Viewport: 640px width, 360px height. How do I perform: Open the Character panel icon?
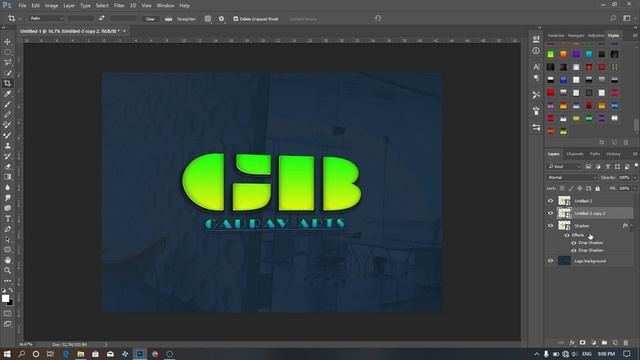pos(536,67)
